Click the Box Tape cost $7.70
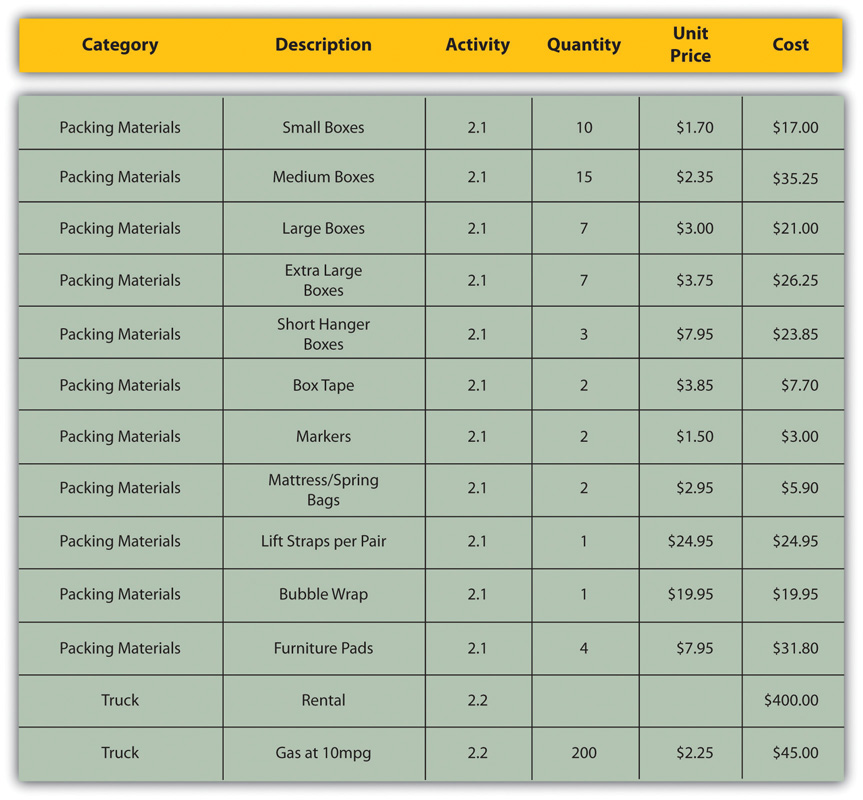 [800, 385]
